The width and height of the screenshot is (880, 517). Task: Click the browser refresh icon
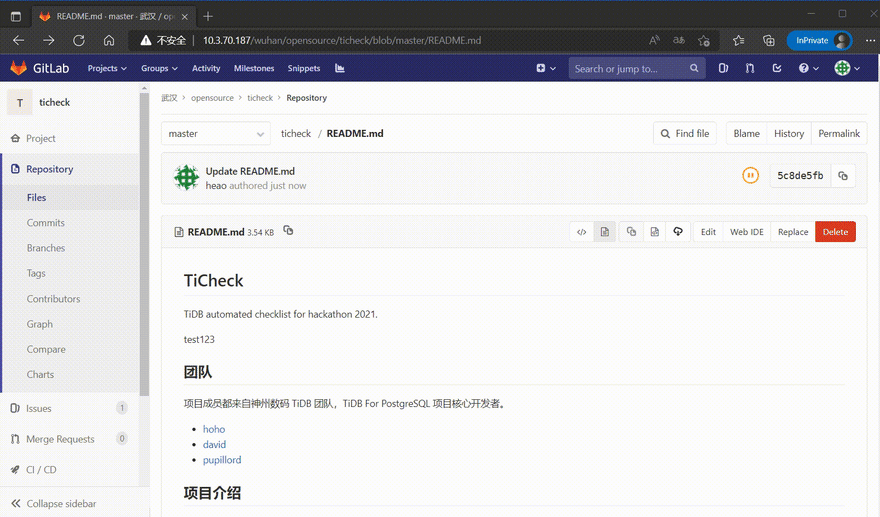click(79, 40)
